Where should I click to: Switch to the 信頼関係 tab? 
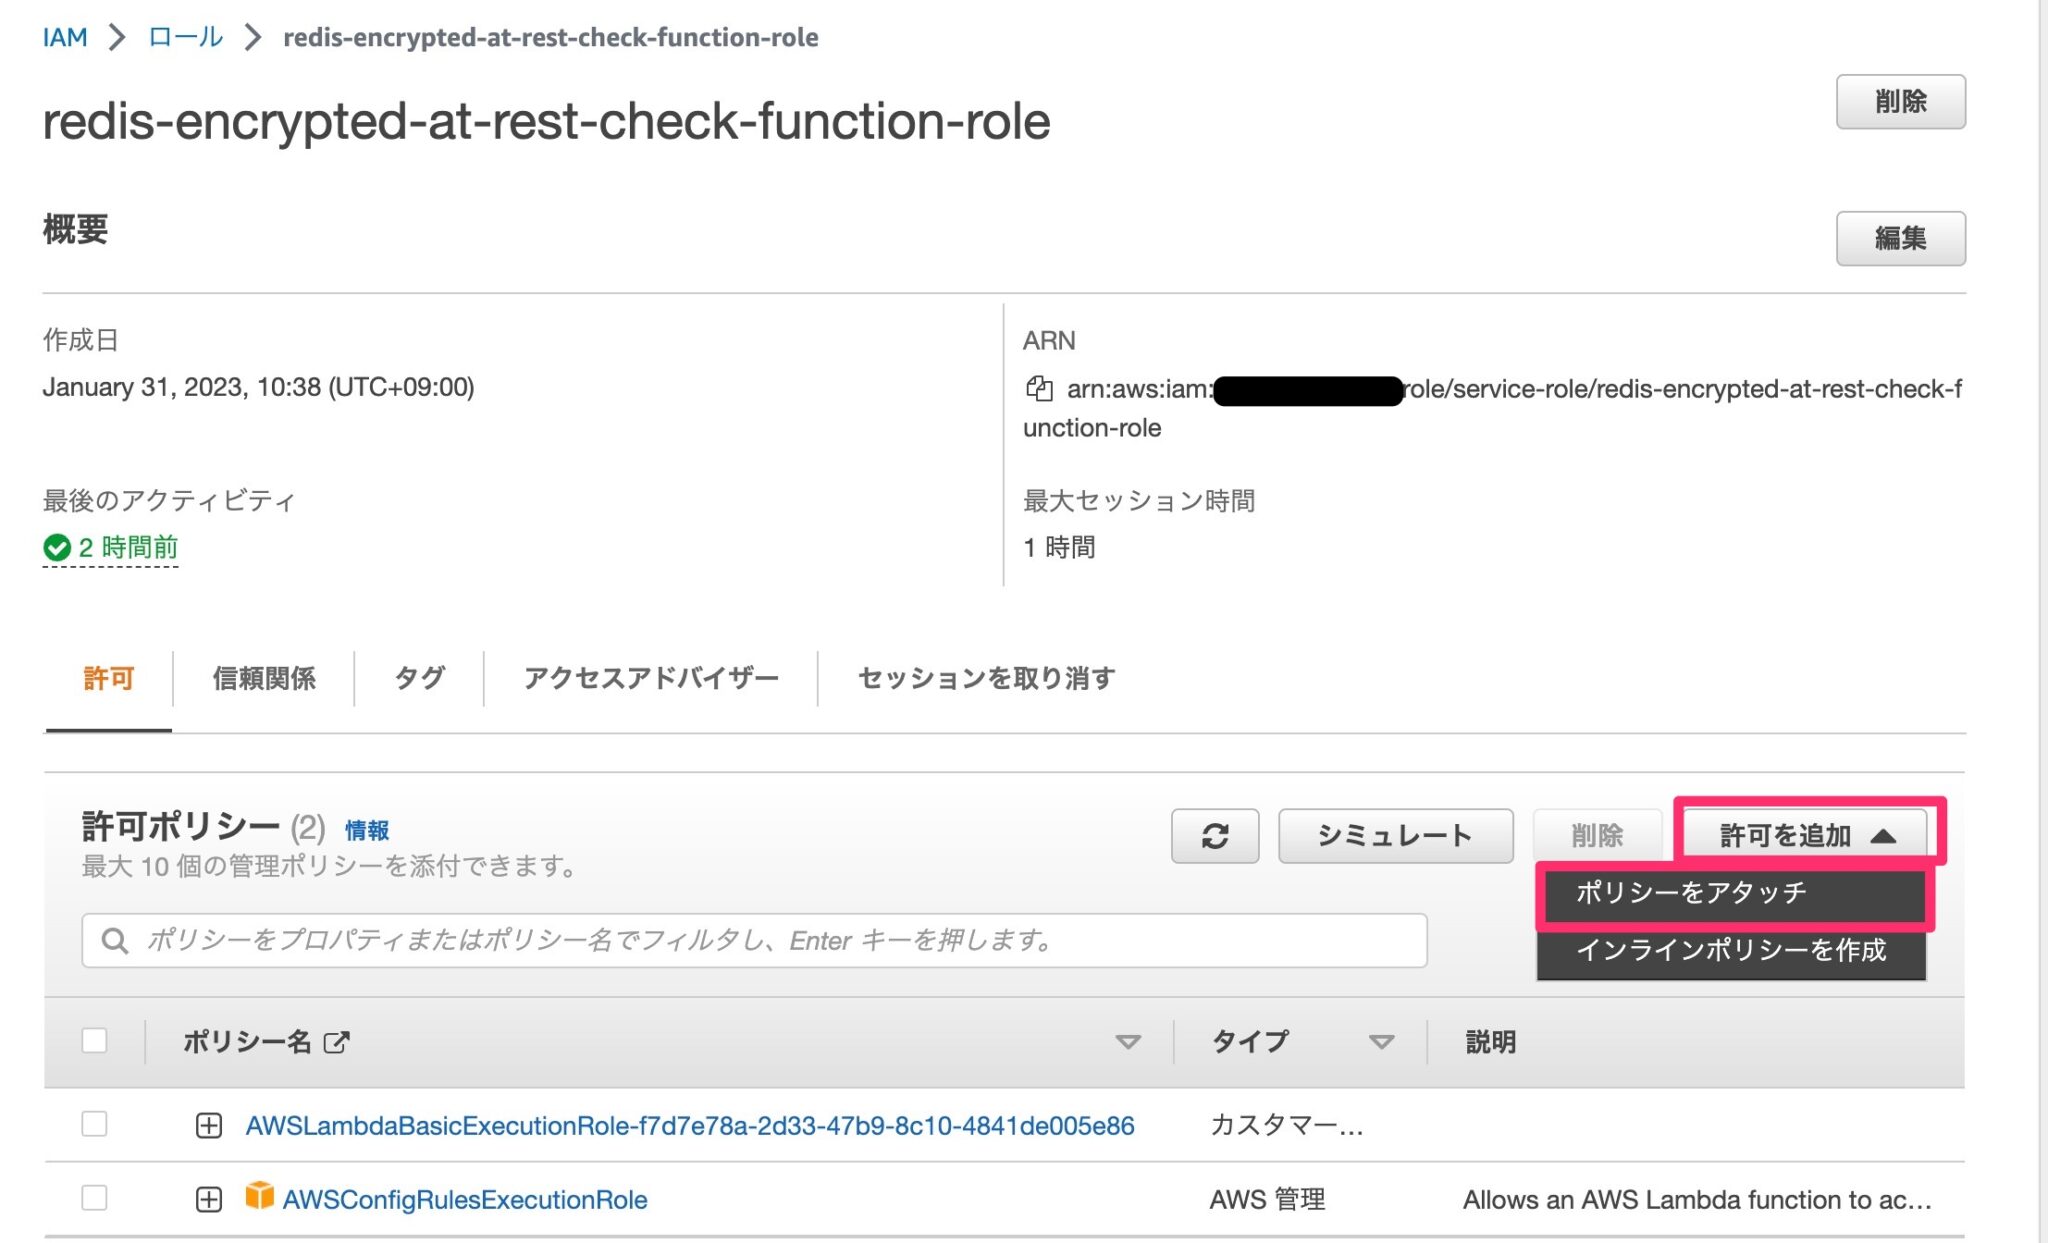pyautogui.click(x=264, y=678)
